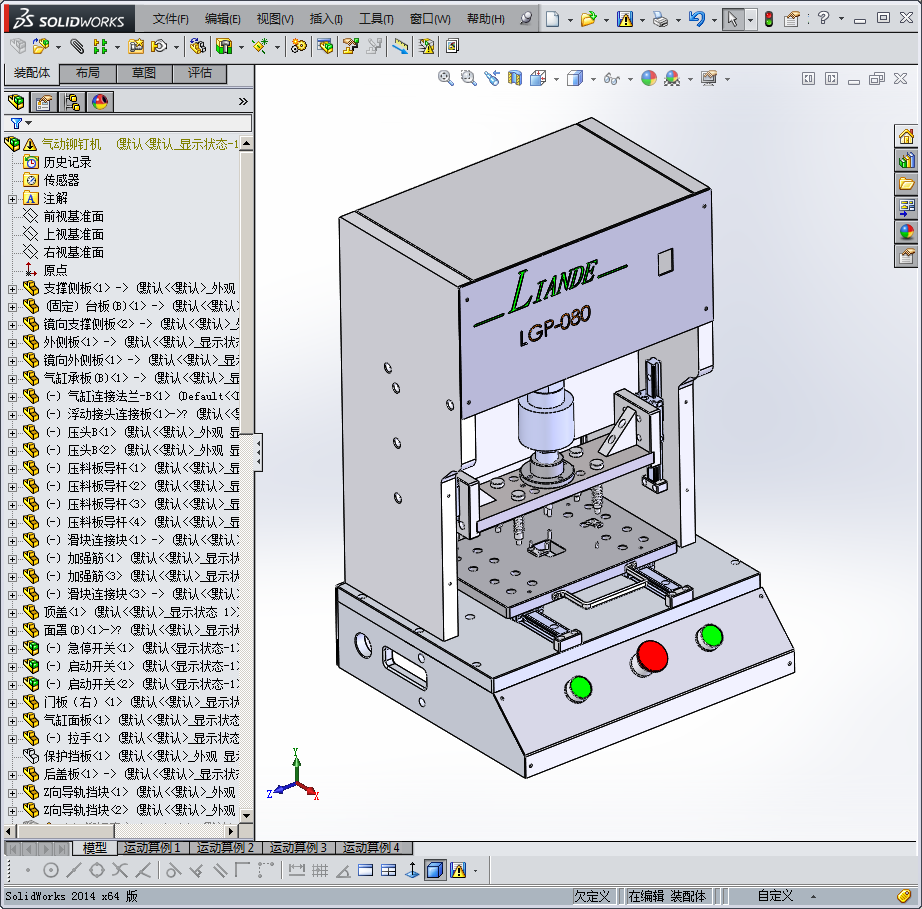Switch to the 评估 tab

[200, 73]
